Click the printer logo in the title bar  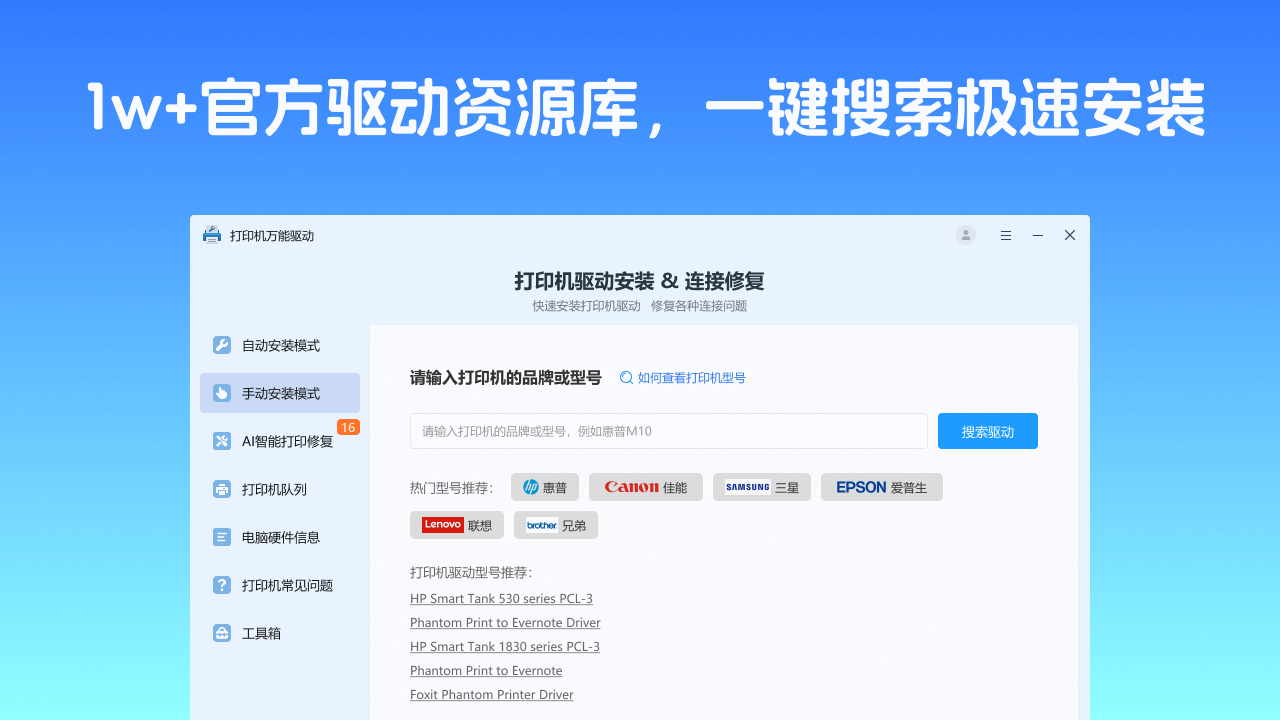(x=211, y=235)
